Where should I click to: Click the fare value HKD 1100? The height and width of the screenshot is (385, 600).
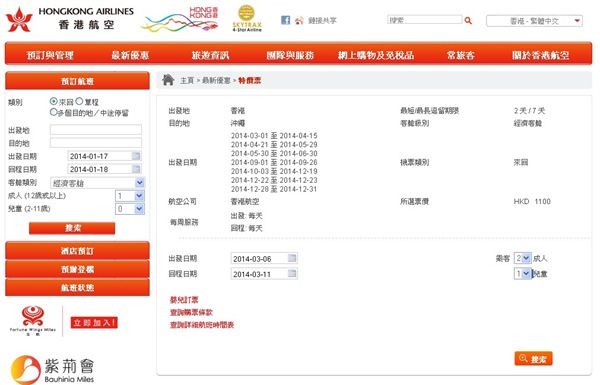pos(532,201)
